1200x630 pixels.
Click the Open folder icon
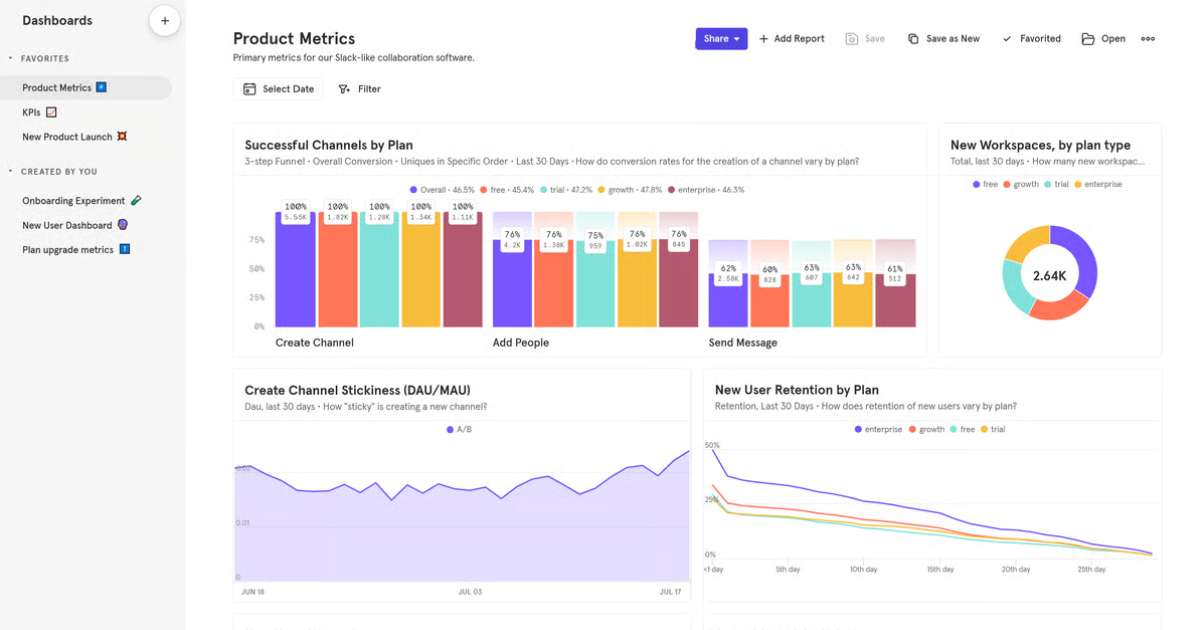pos(1087,39)
